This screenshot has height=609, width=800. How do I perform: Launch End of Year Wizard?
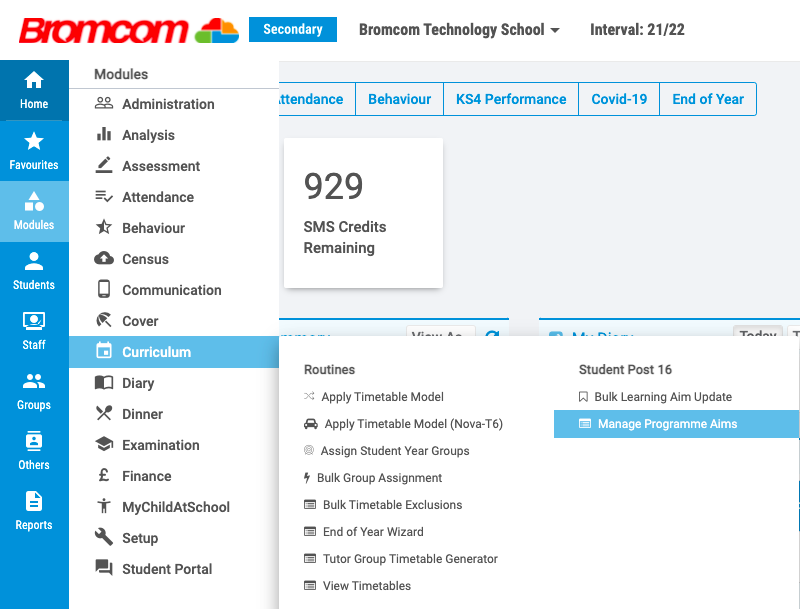pyautogui.click(x=373, y=532)
